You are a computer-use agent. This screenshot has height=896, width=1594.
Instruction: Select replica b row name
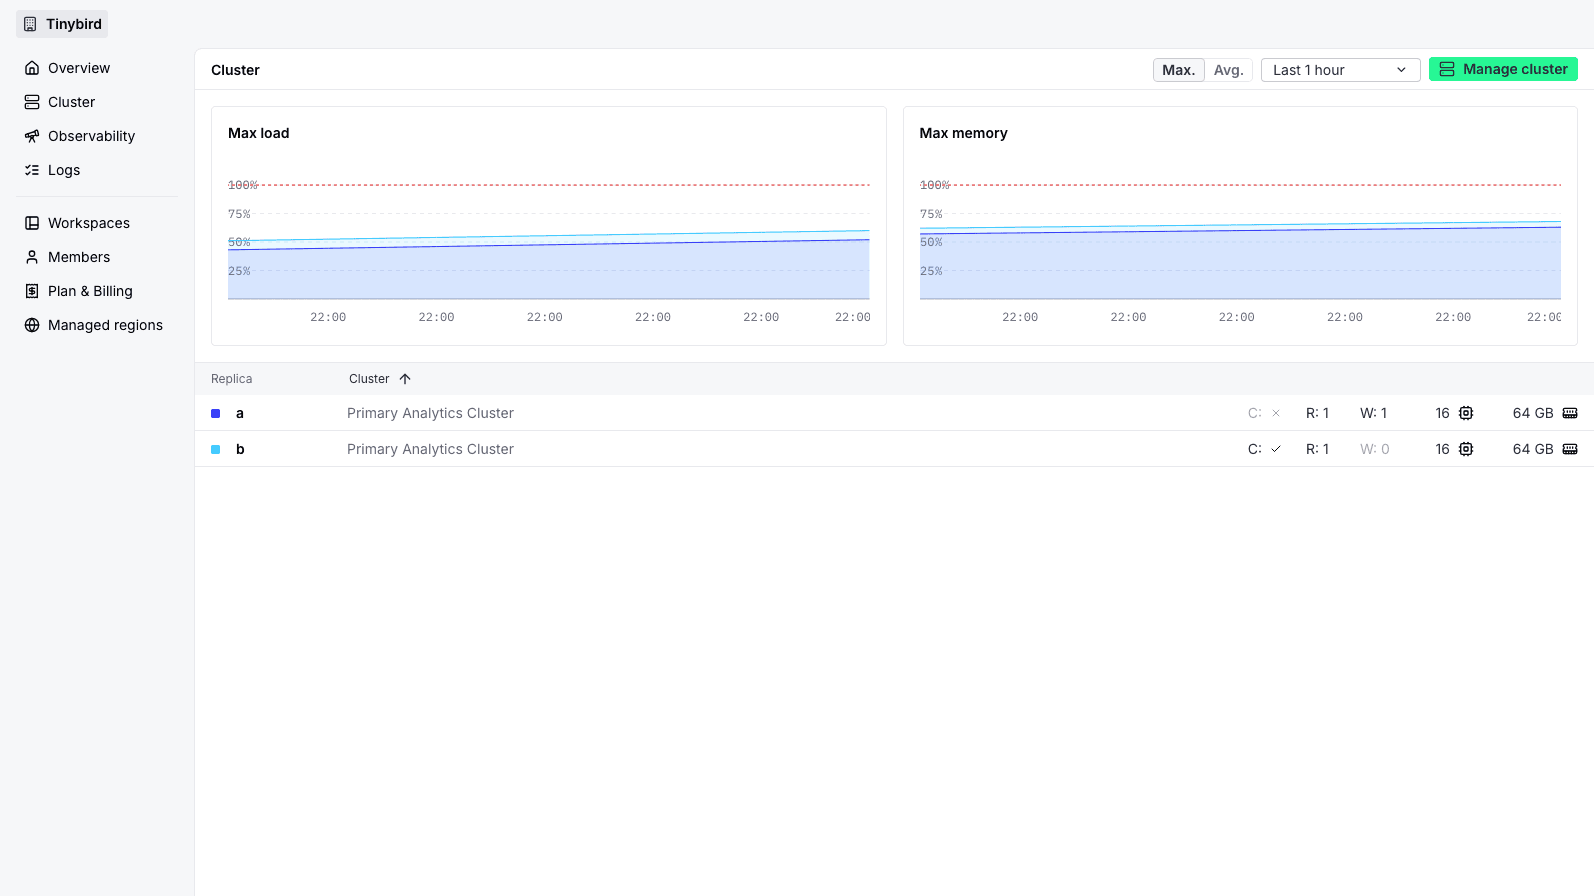[x=240, y=449]
